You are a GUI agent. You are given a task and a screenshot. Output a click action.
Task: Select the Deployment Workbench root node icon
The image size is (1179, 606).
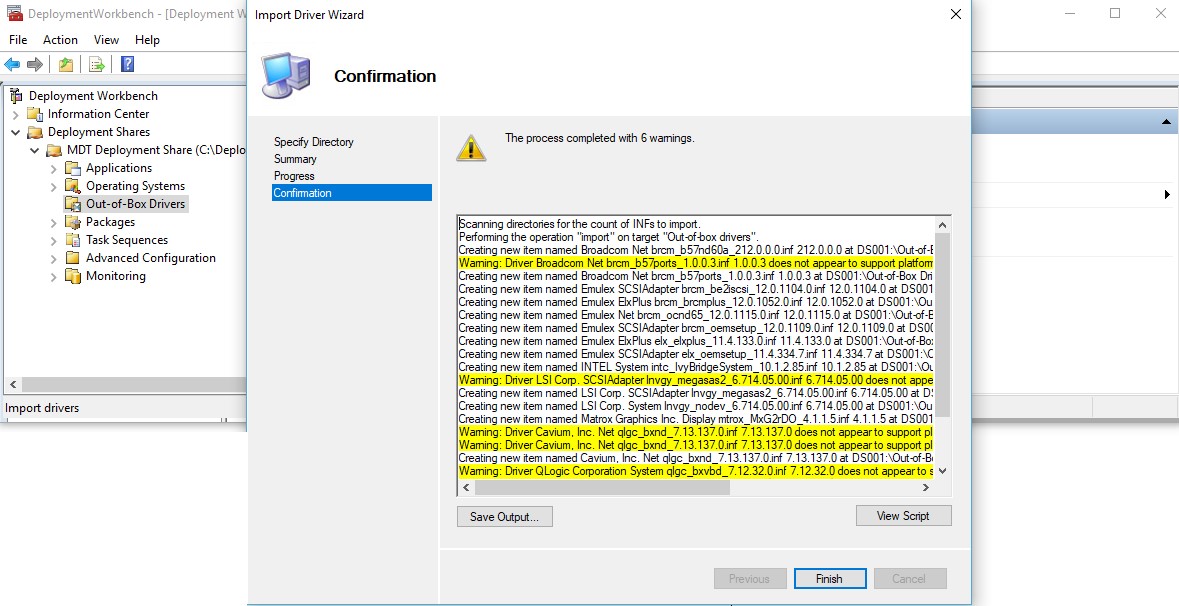[16, 96]
